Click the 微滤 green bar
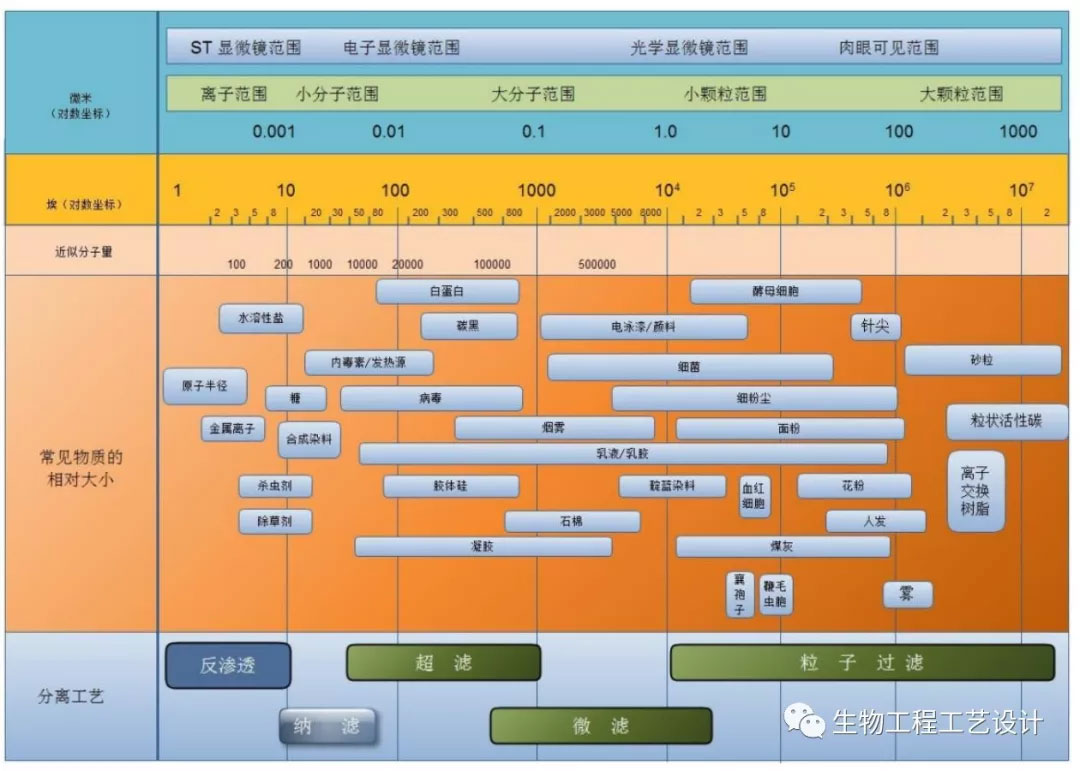 (x=600, y=727)
